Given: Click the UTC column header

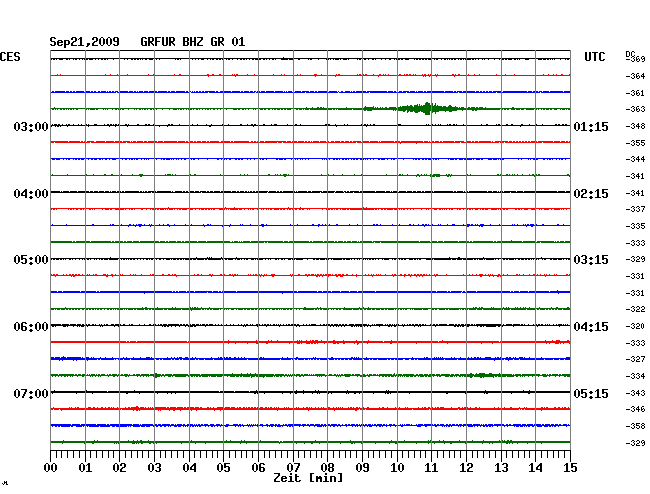Looking at the screenshot, I should 594,57.
